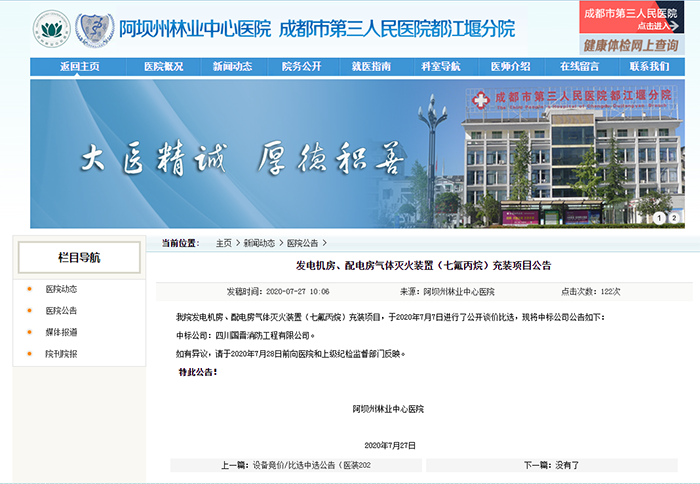
Task: Select 医师介绍 in the navigation bar
Action: pyautogui.click(x=510, y=67)
